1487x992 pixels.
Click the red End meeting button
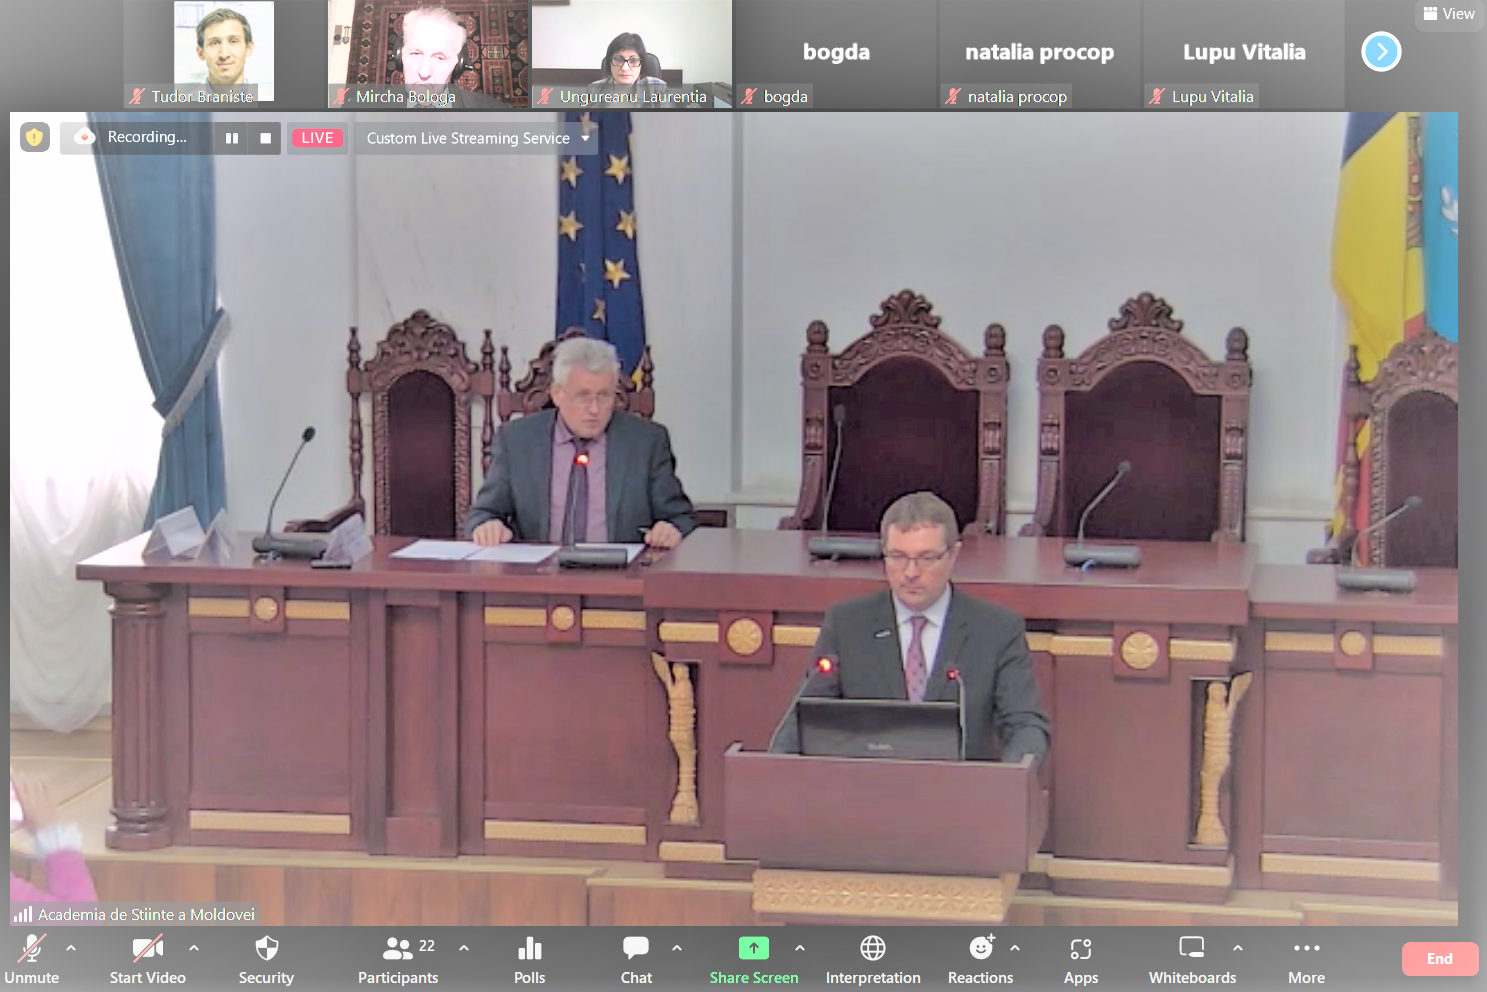[x=1439, y=959]
